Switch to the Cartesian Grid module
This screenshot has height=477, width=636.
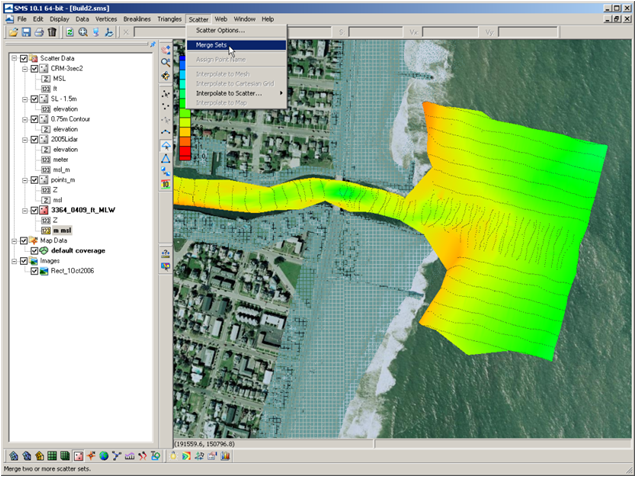tap(52, 456)
